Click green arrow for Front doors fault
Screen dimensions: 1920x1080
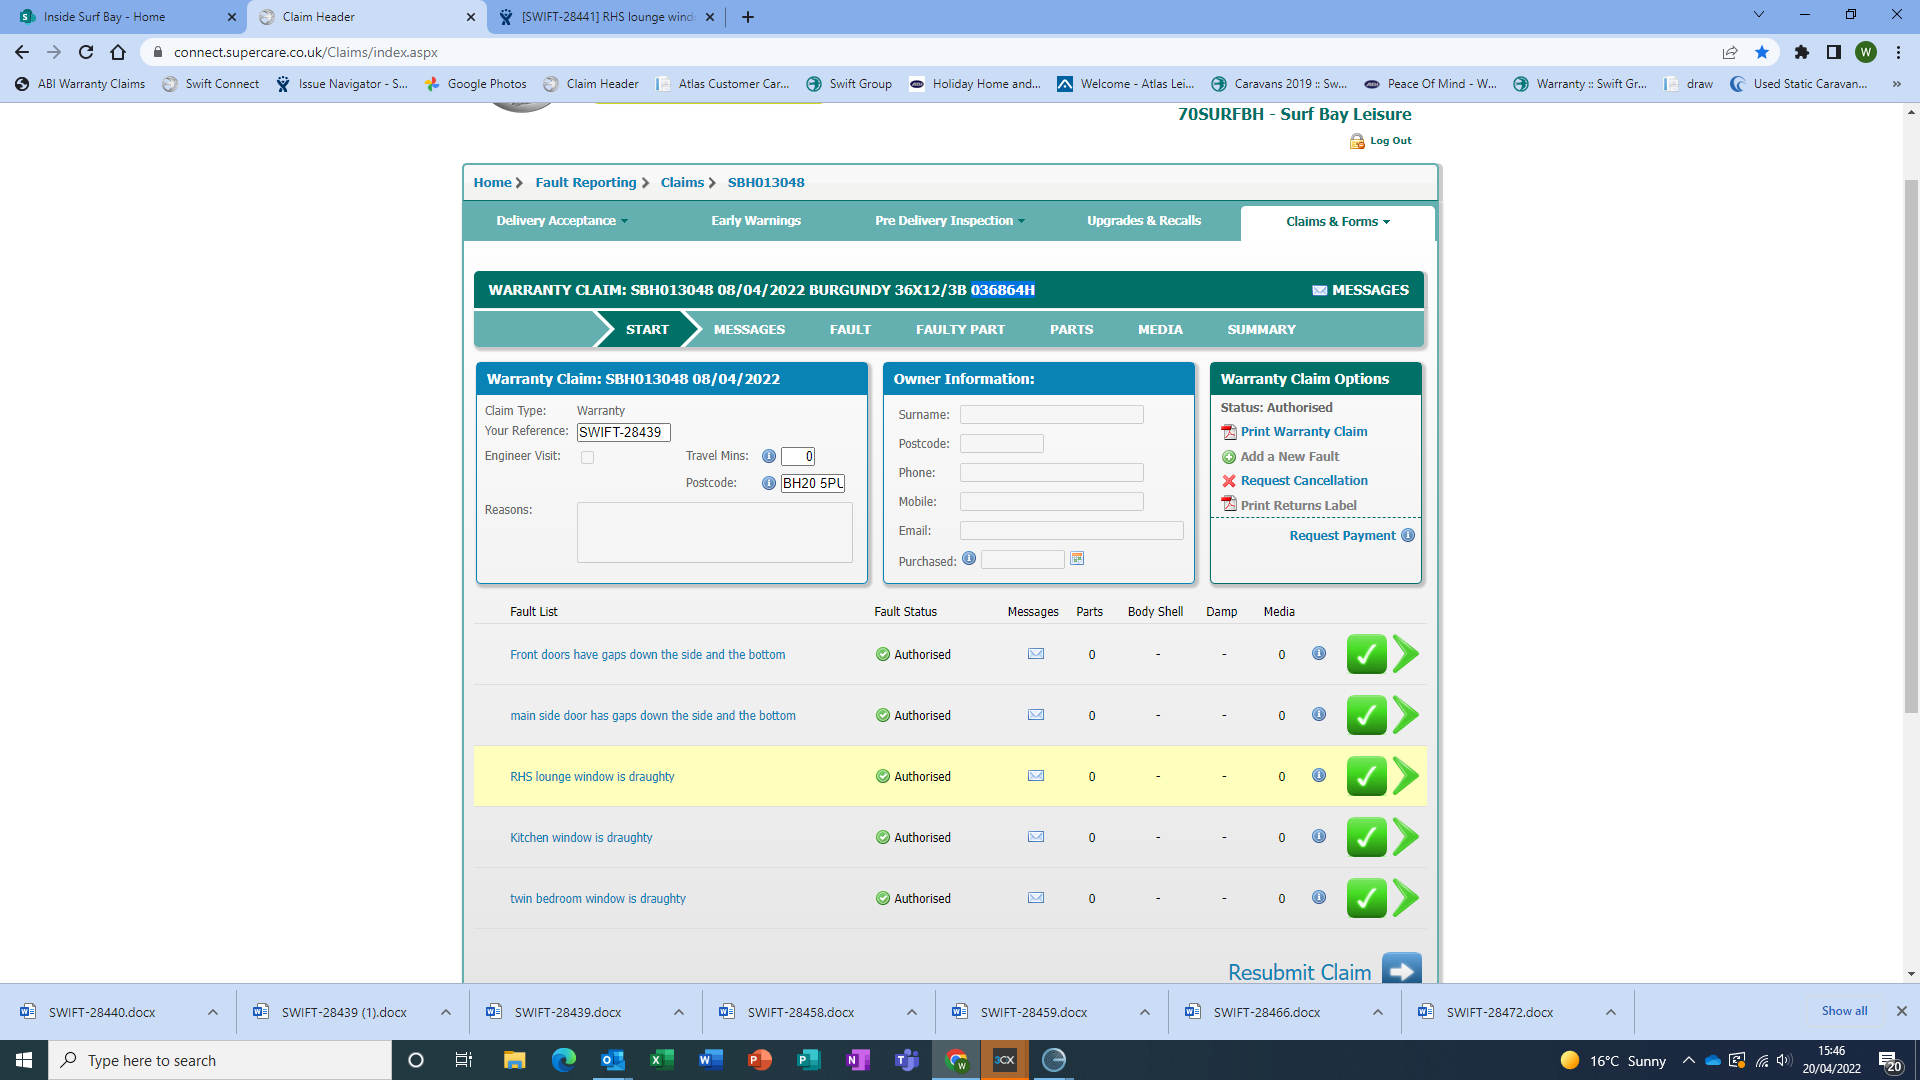[1405, 654]
